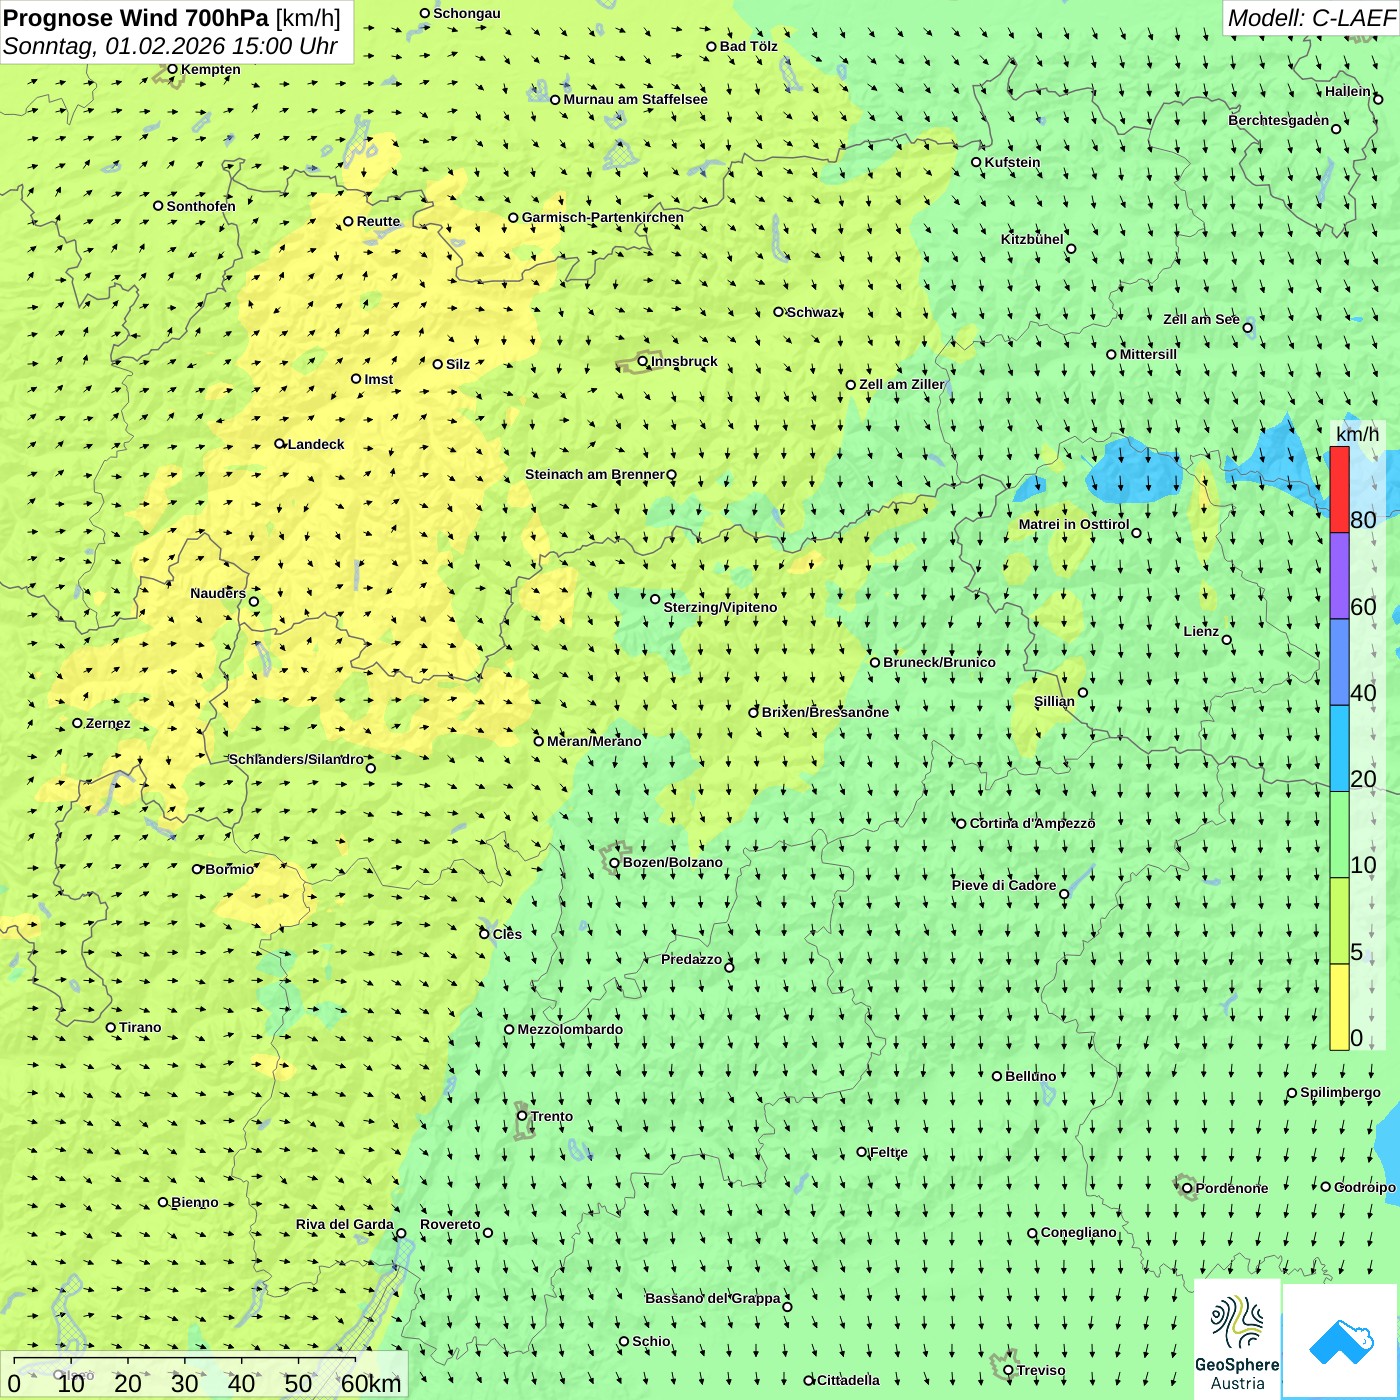Screen dimensions: 1400x1400
Task: Click the 'Pieve di Cadore' label
Action: click(1004, 885)
